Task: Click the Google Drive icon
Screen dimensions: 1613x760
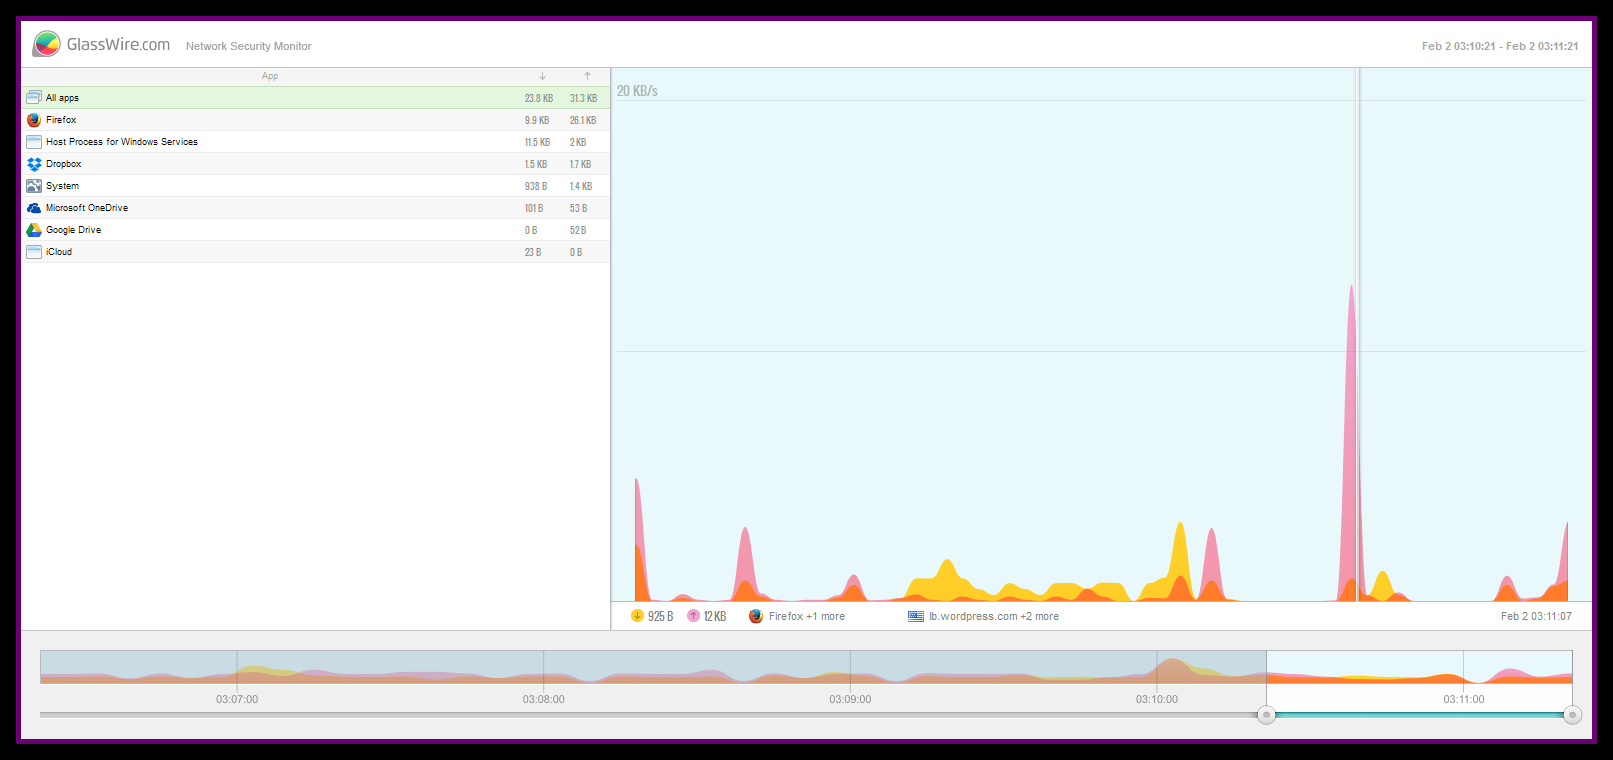Action: tap(34, 230)
